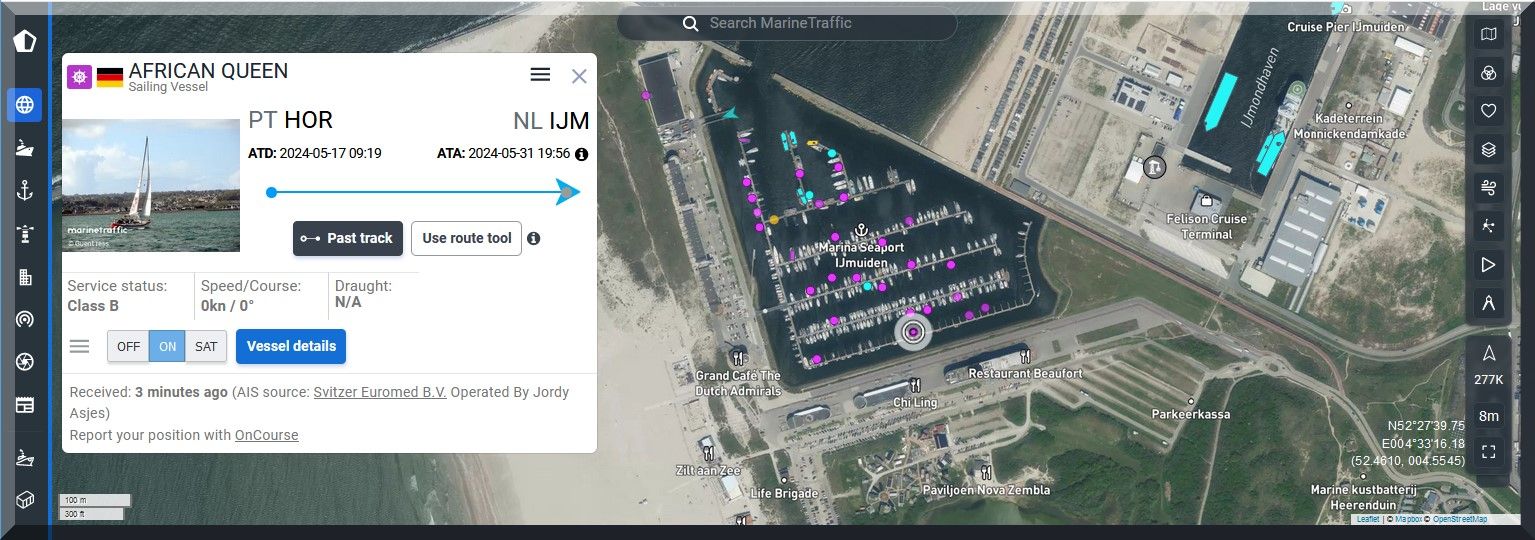
Task: Click the info icon next to ATA time
Action: coord(582,154)
